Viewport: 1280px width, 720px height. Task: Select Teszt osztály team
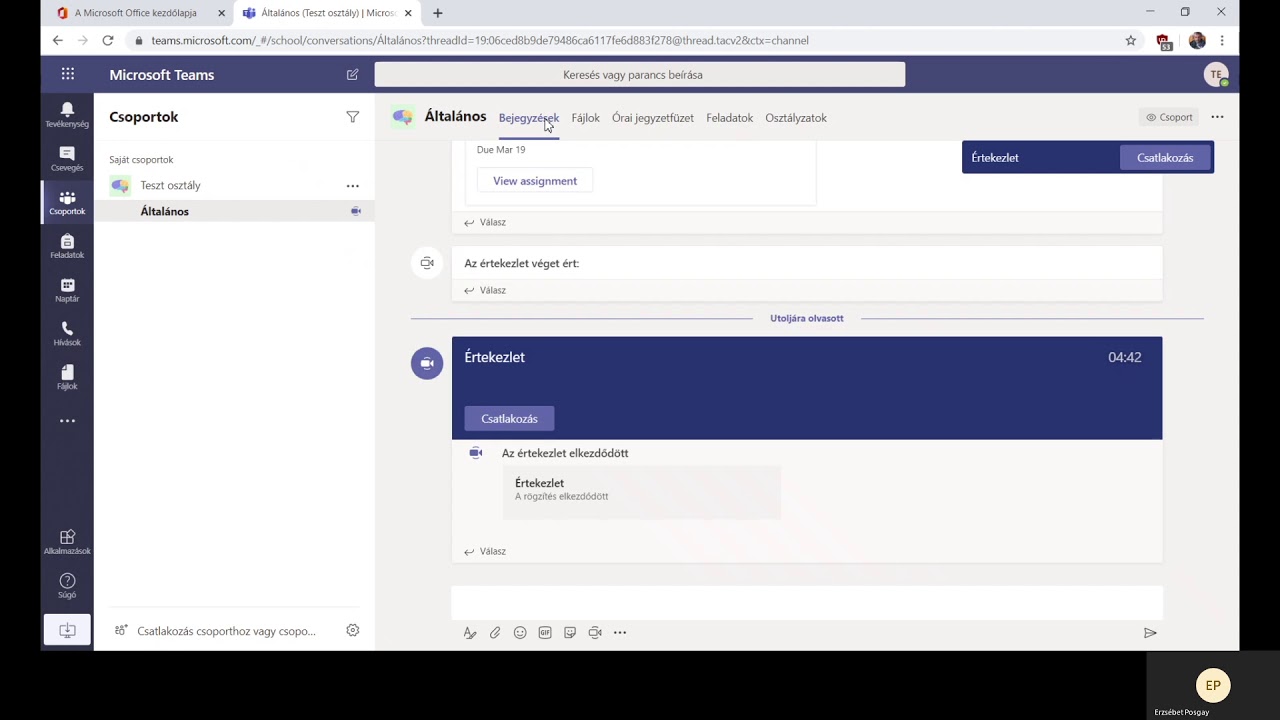(x=234, y=185)
